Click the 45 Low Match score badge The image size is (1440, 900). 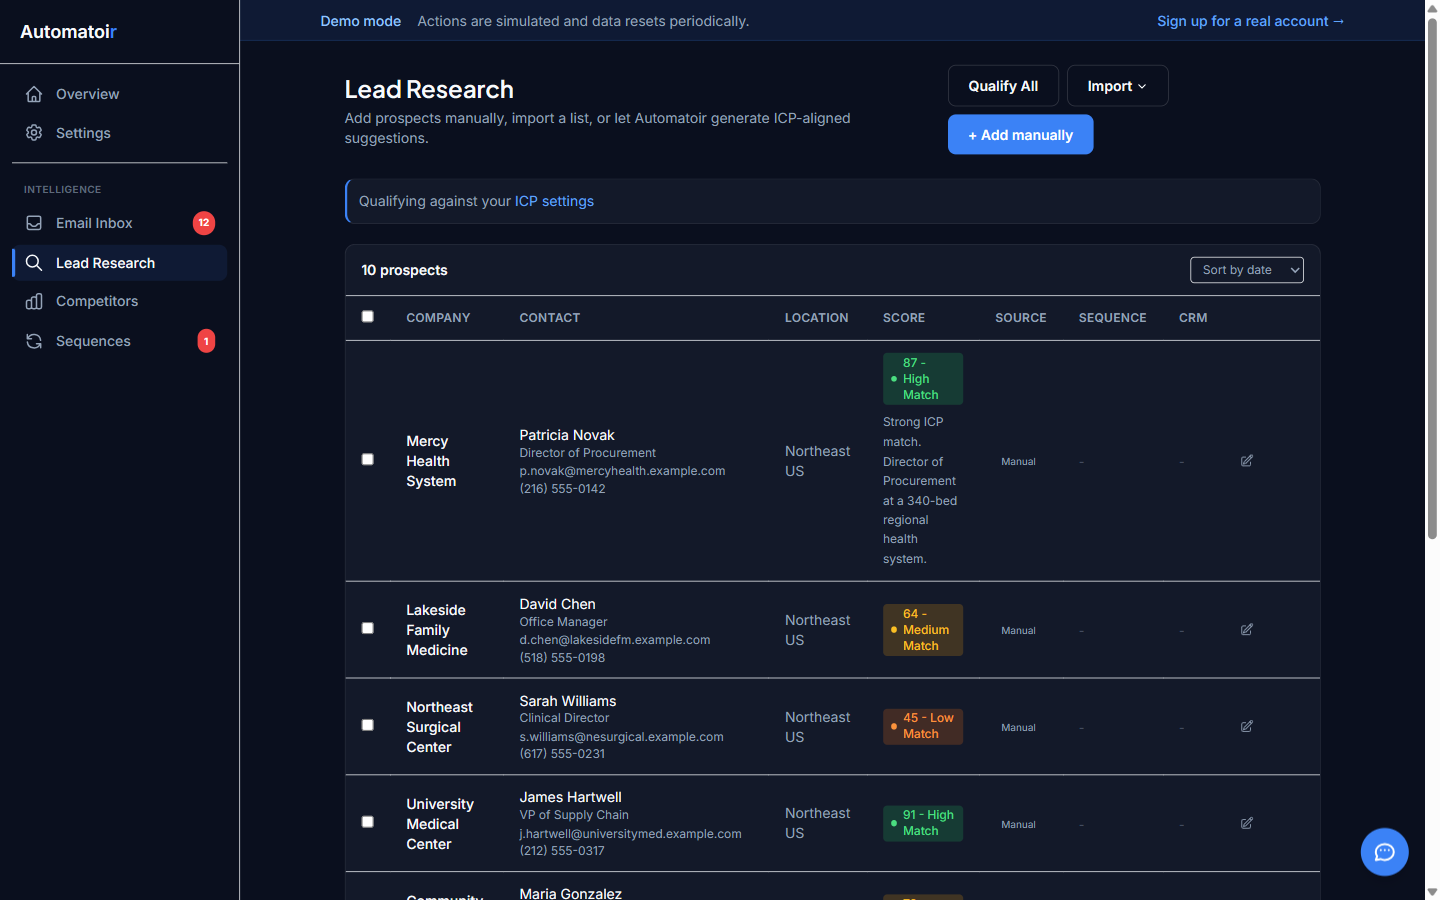(x=922, y=727)
